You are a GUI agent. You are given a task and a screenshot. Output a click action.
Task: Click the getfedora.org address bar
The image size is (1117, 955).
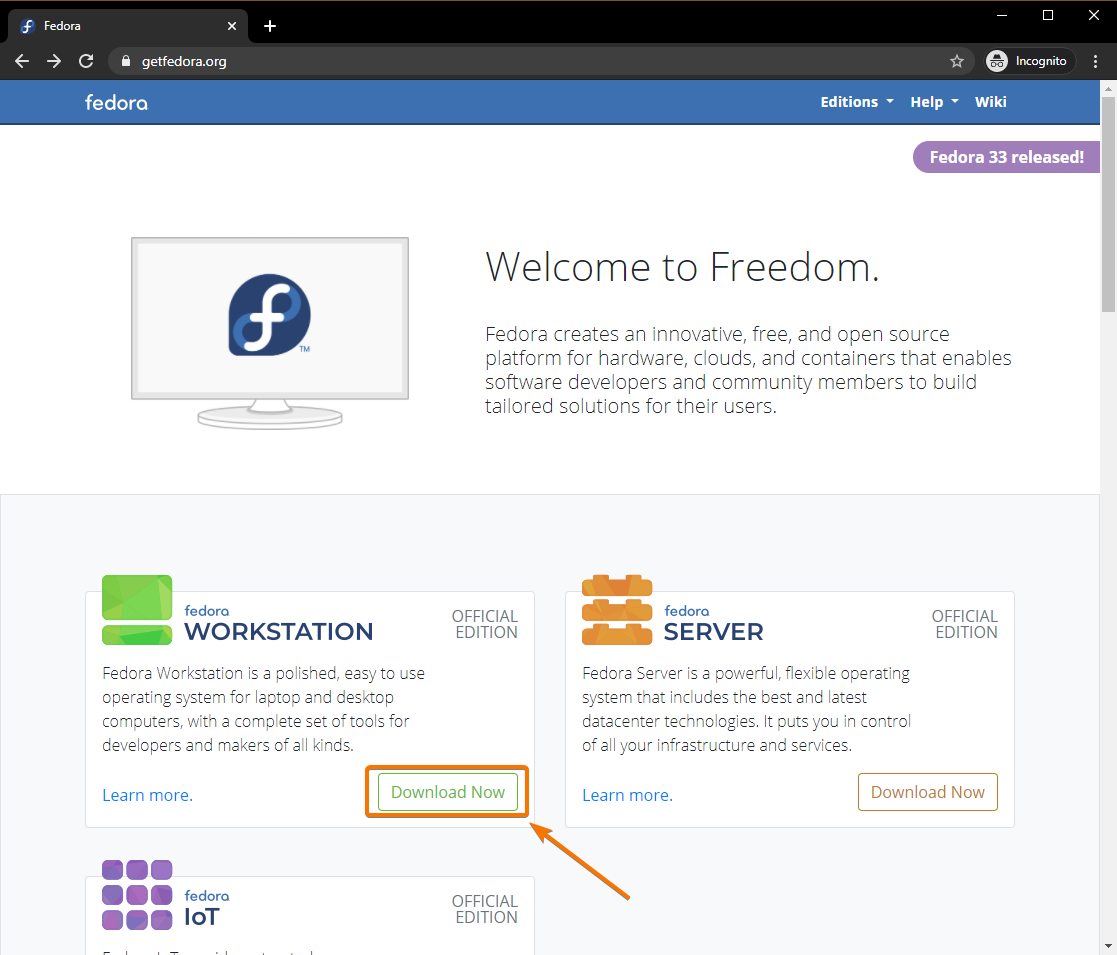click(x=500, y=61)
